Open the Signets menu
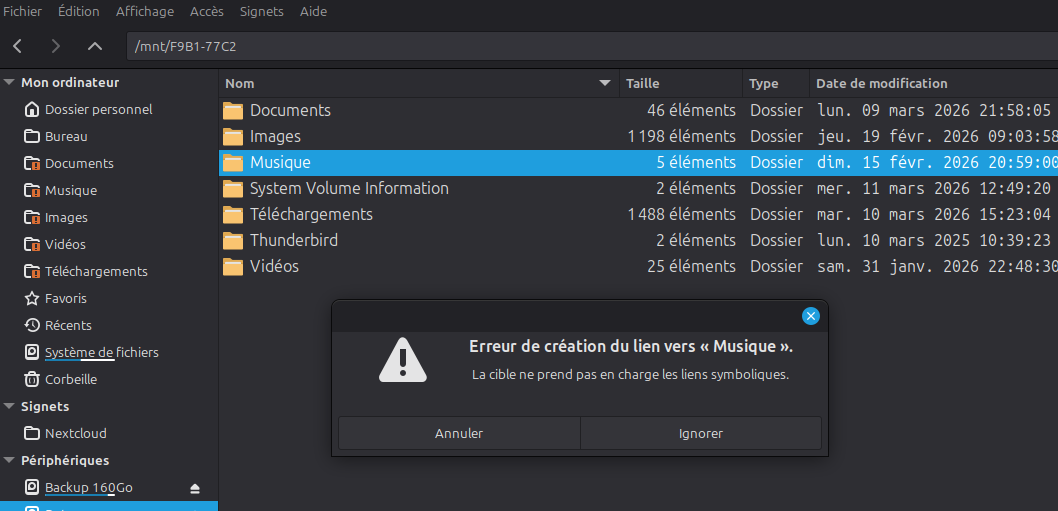Viewport: 1058px width, 511px height. point(261,11)
